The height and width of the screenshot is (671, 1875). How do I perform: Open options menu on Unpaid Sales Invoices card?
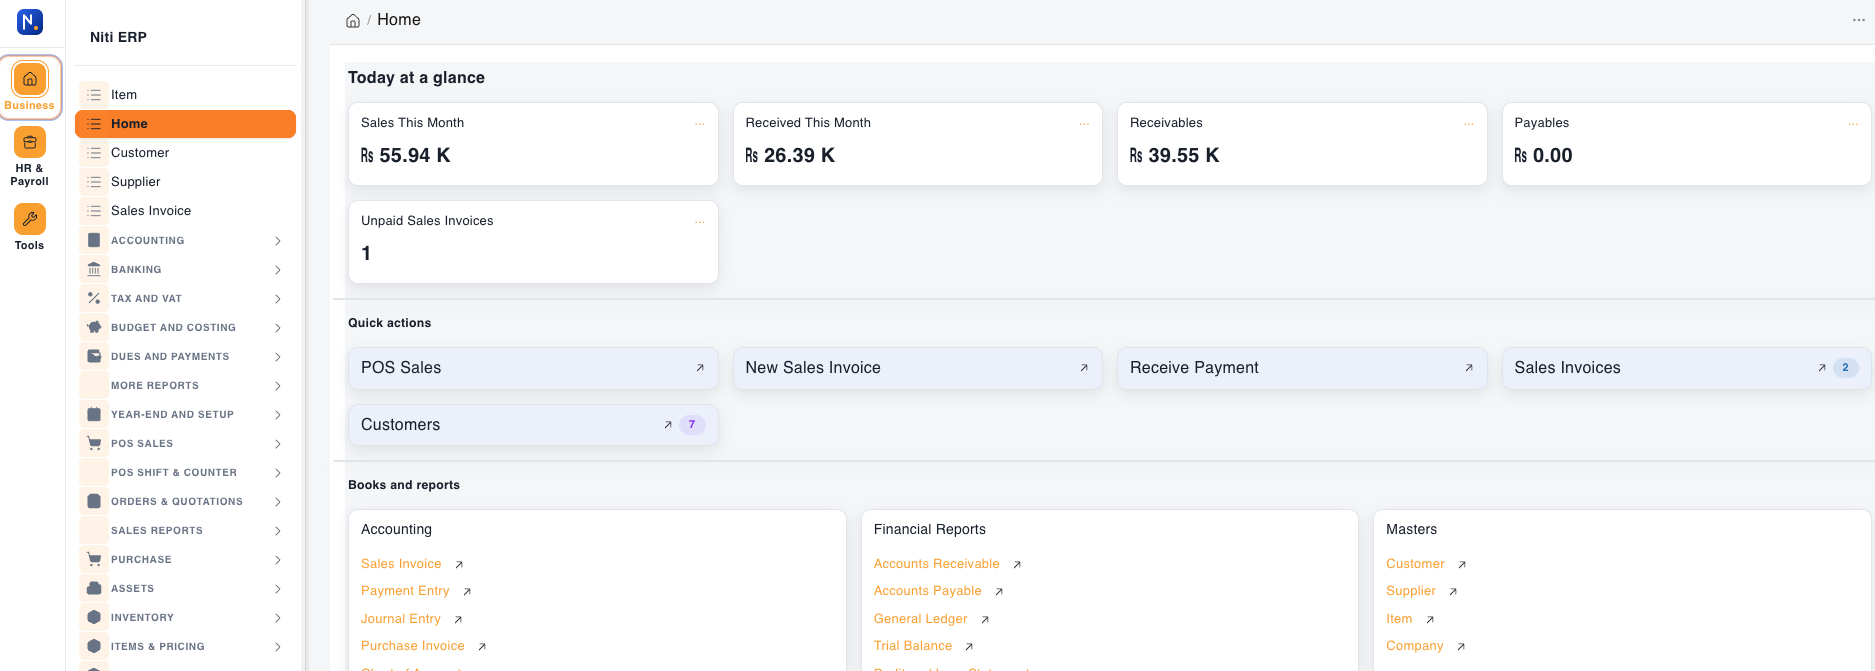[x=700, y=222]
